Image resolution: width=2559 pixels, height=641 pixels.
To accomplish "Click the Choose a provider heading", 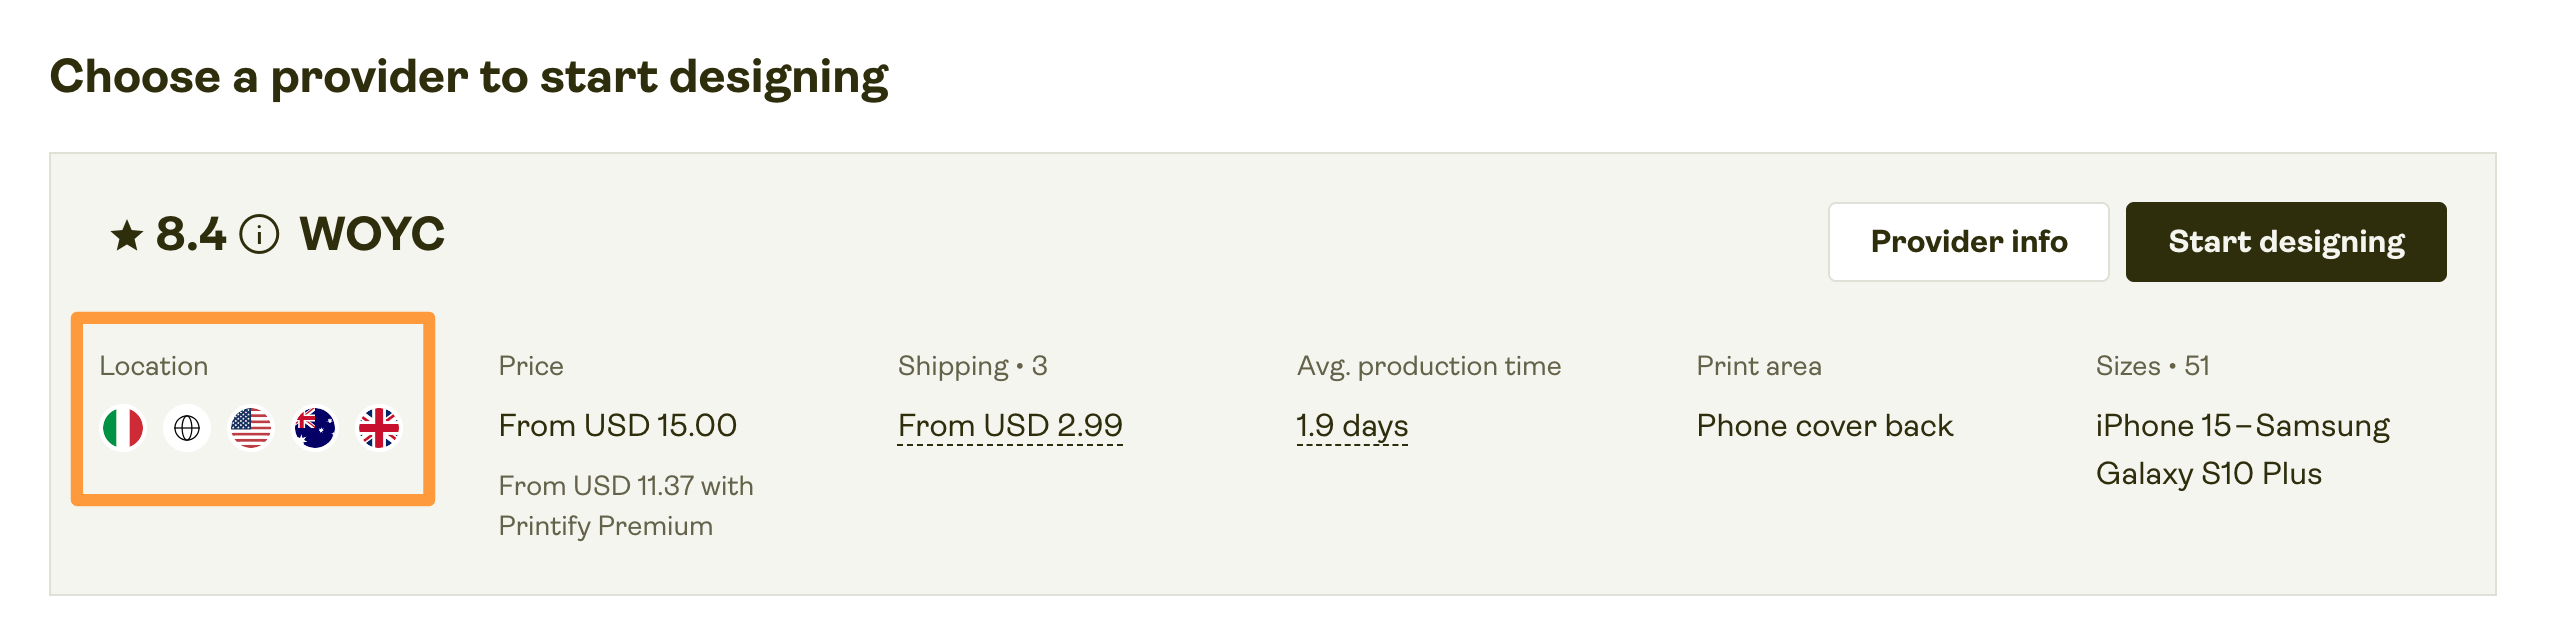I will coord(469,77).
